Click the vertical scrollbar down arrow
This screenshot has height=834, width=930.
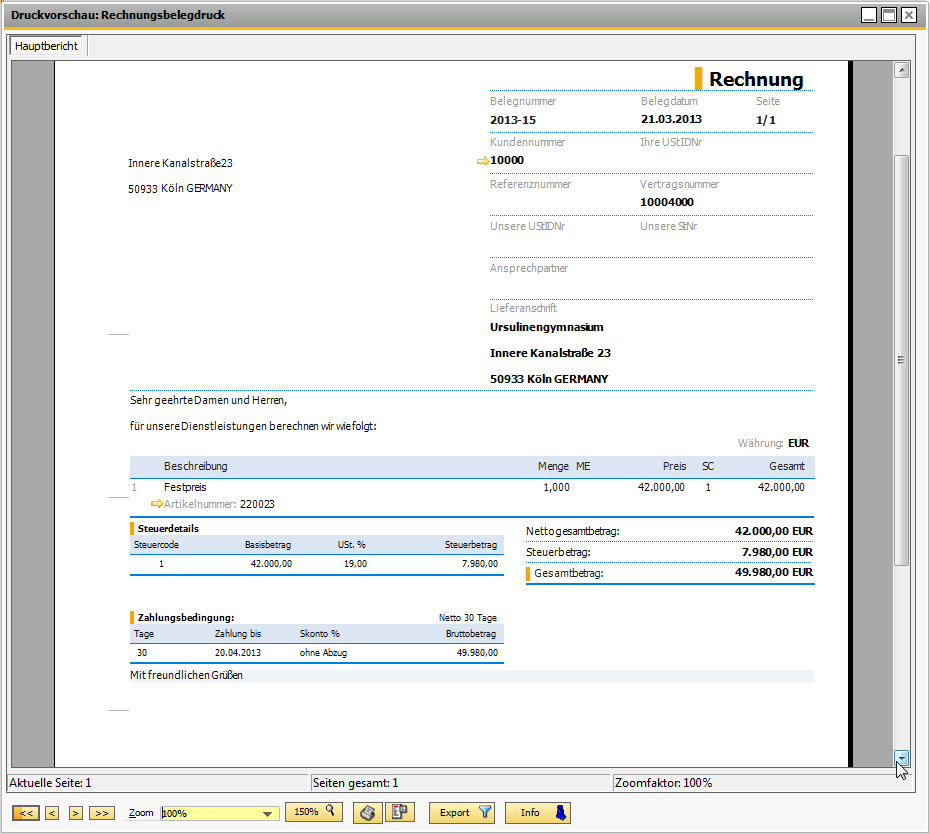coord(901,758)
